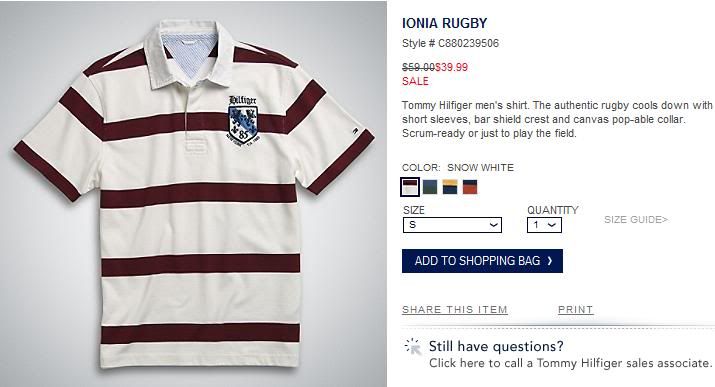Pick the yellow and navy color swatch

(x=450, y=187)
